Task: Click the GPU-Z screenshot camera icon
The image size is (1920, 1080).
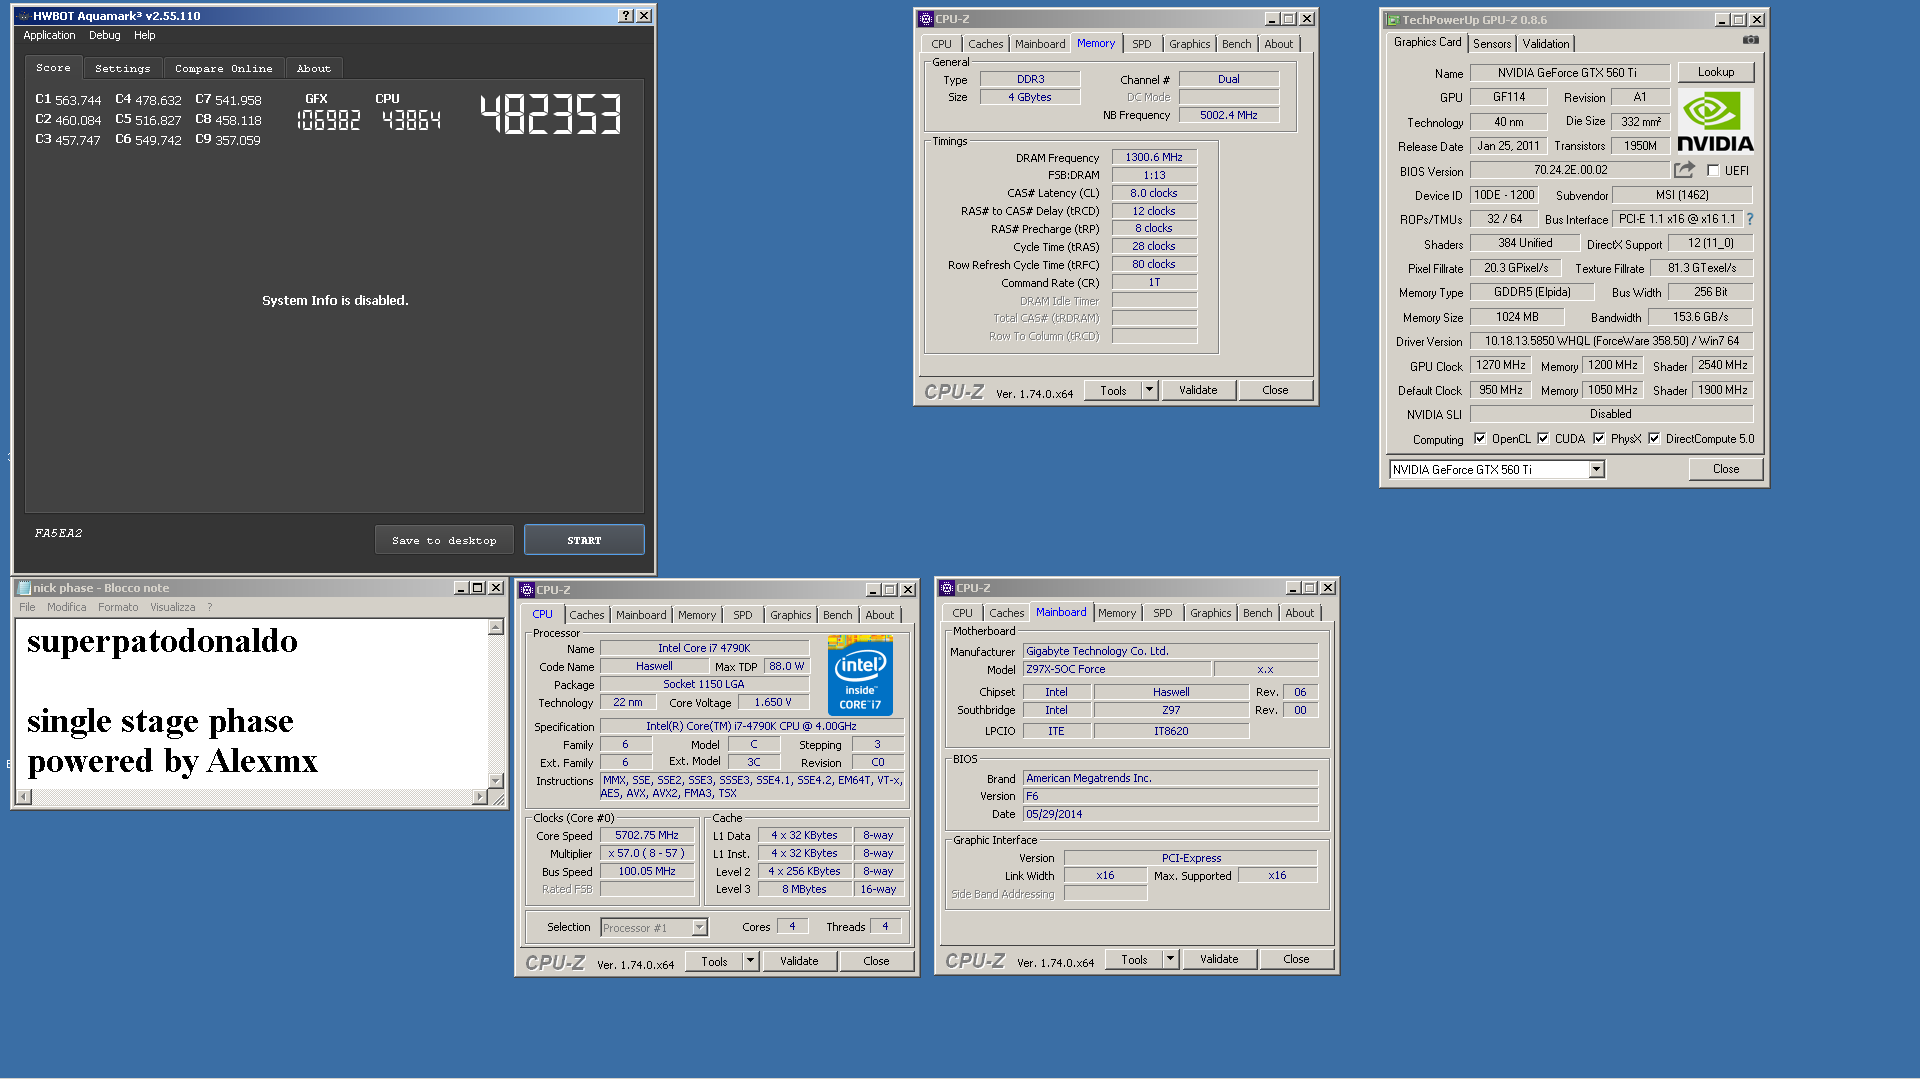Action: point(1750,40)
